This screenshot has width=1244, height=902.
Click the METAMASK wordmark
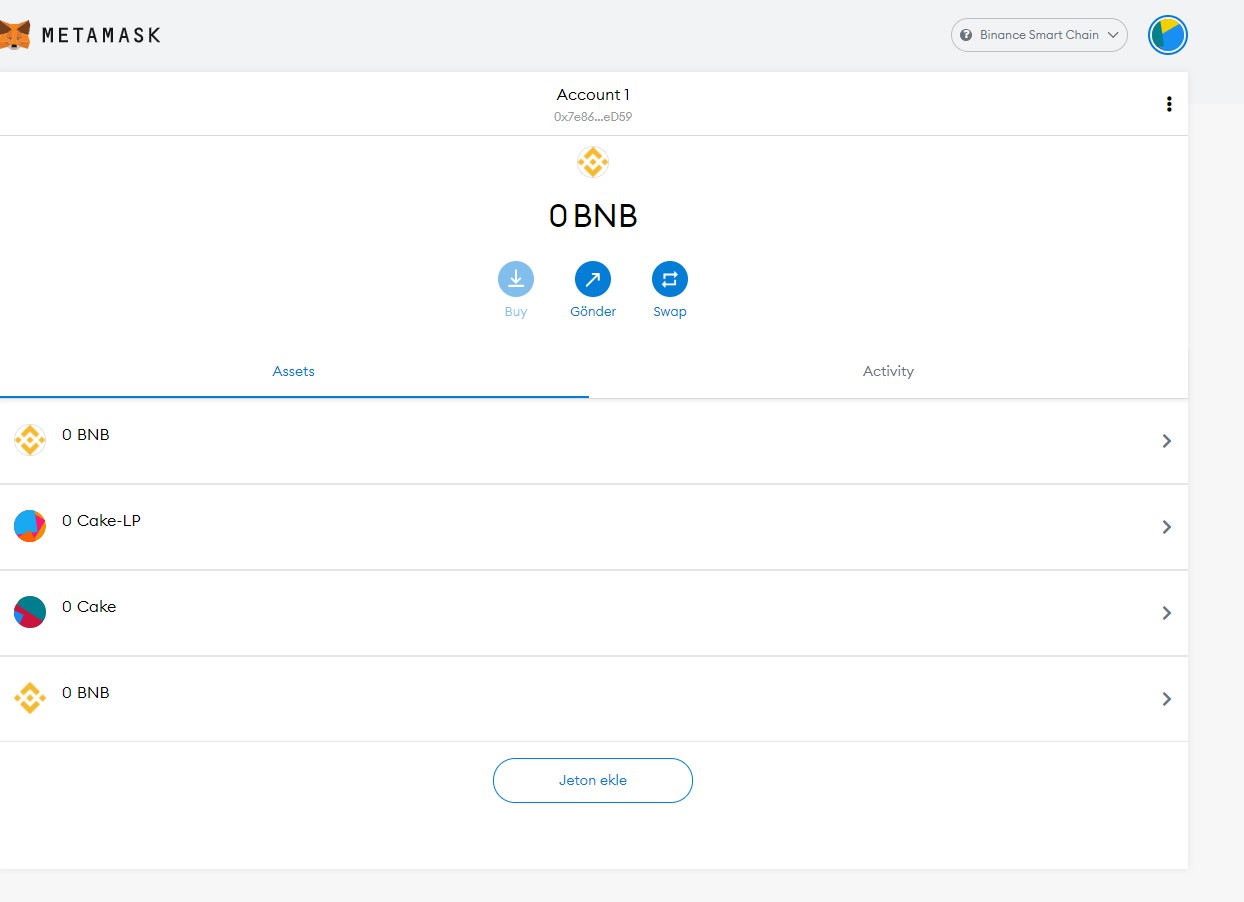pos(101,36)
